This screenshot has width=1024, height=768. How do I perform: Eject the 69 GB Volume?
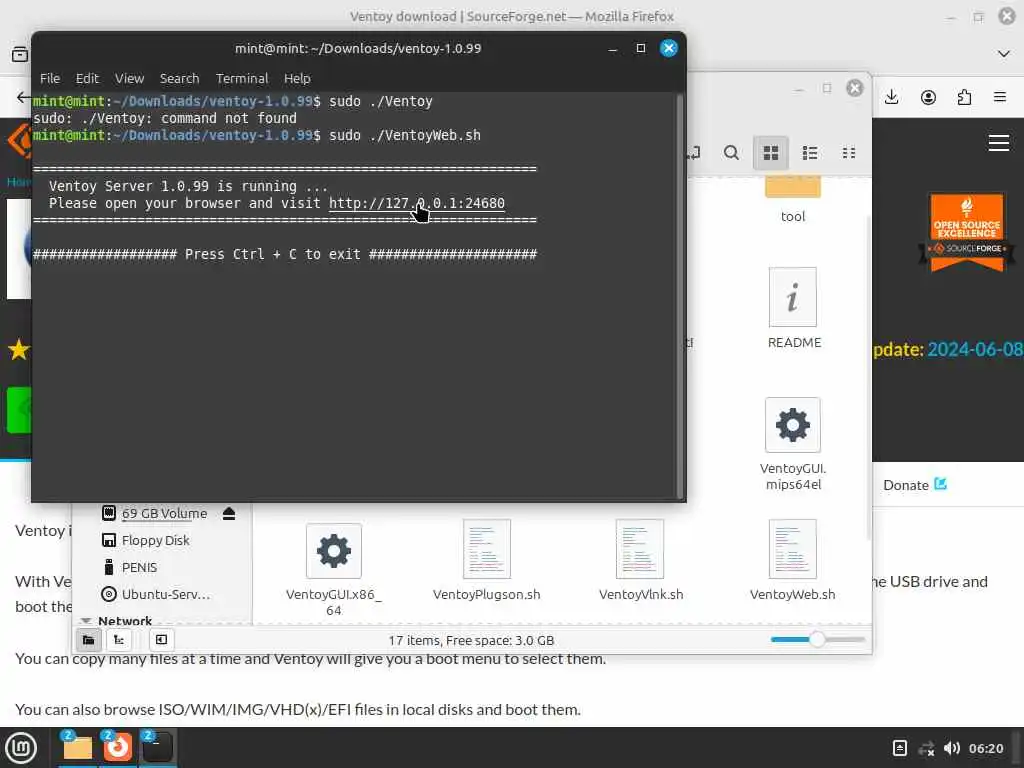pos(229,514)
